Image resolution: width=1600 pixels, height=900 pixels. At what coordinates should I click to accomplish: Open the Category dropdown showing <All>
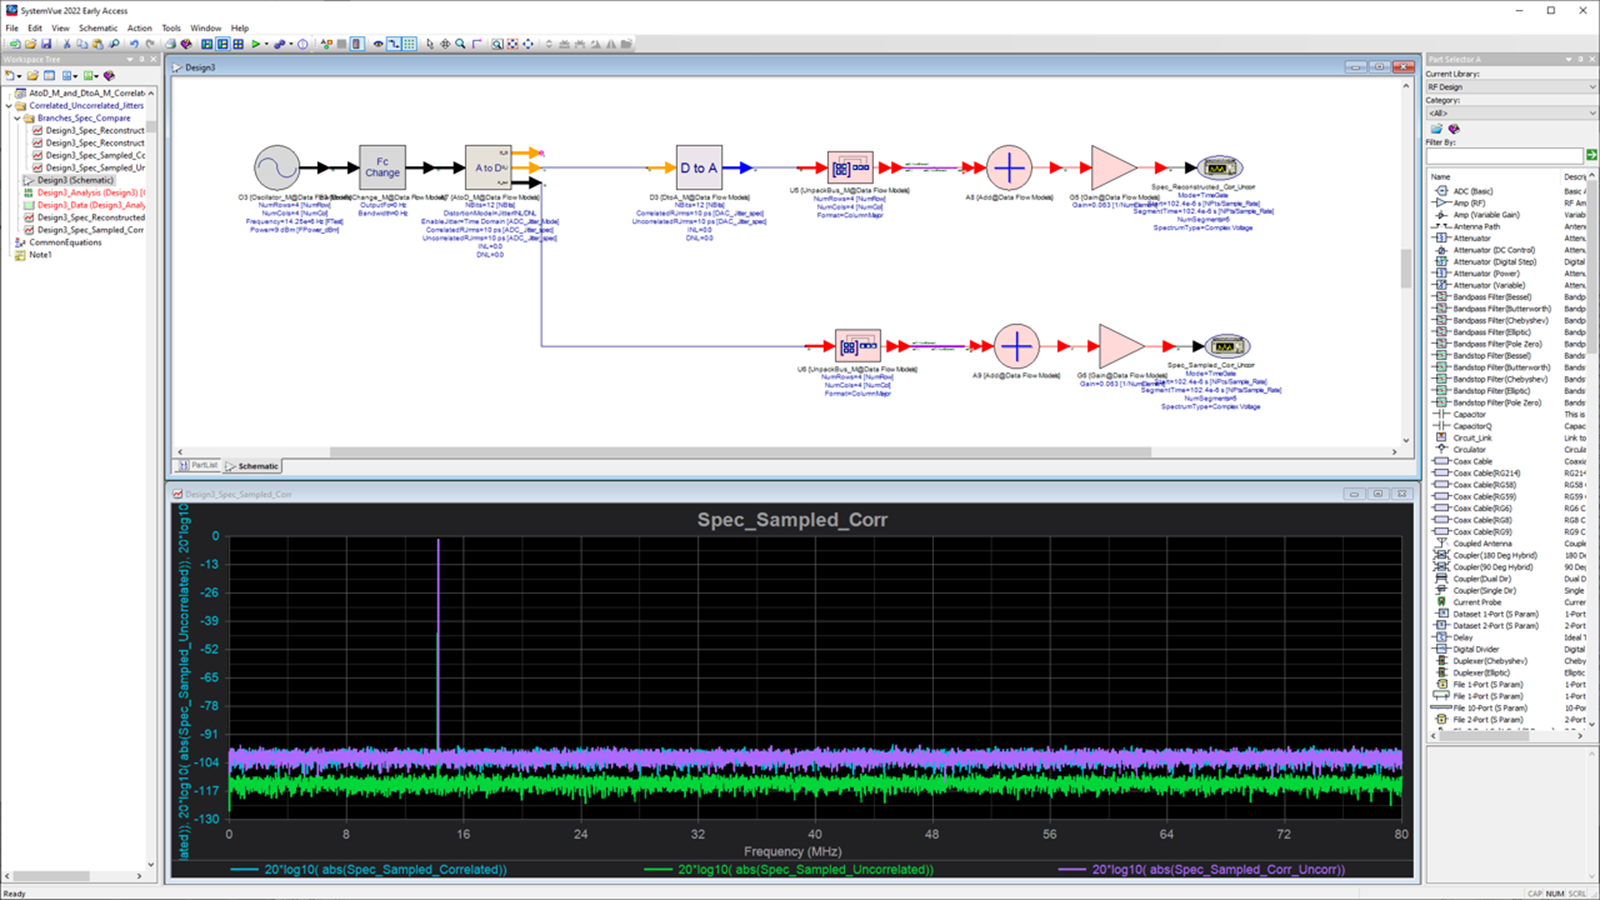point(1592,113)
